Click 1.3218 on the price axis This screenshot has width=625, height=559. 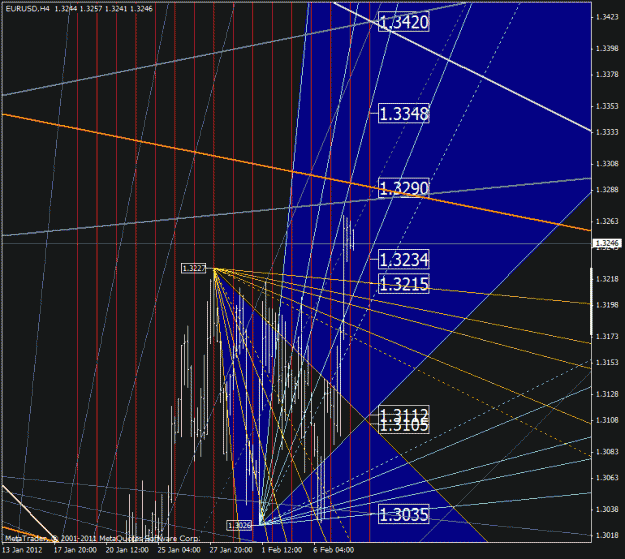pos(607,279)
